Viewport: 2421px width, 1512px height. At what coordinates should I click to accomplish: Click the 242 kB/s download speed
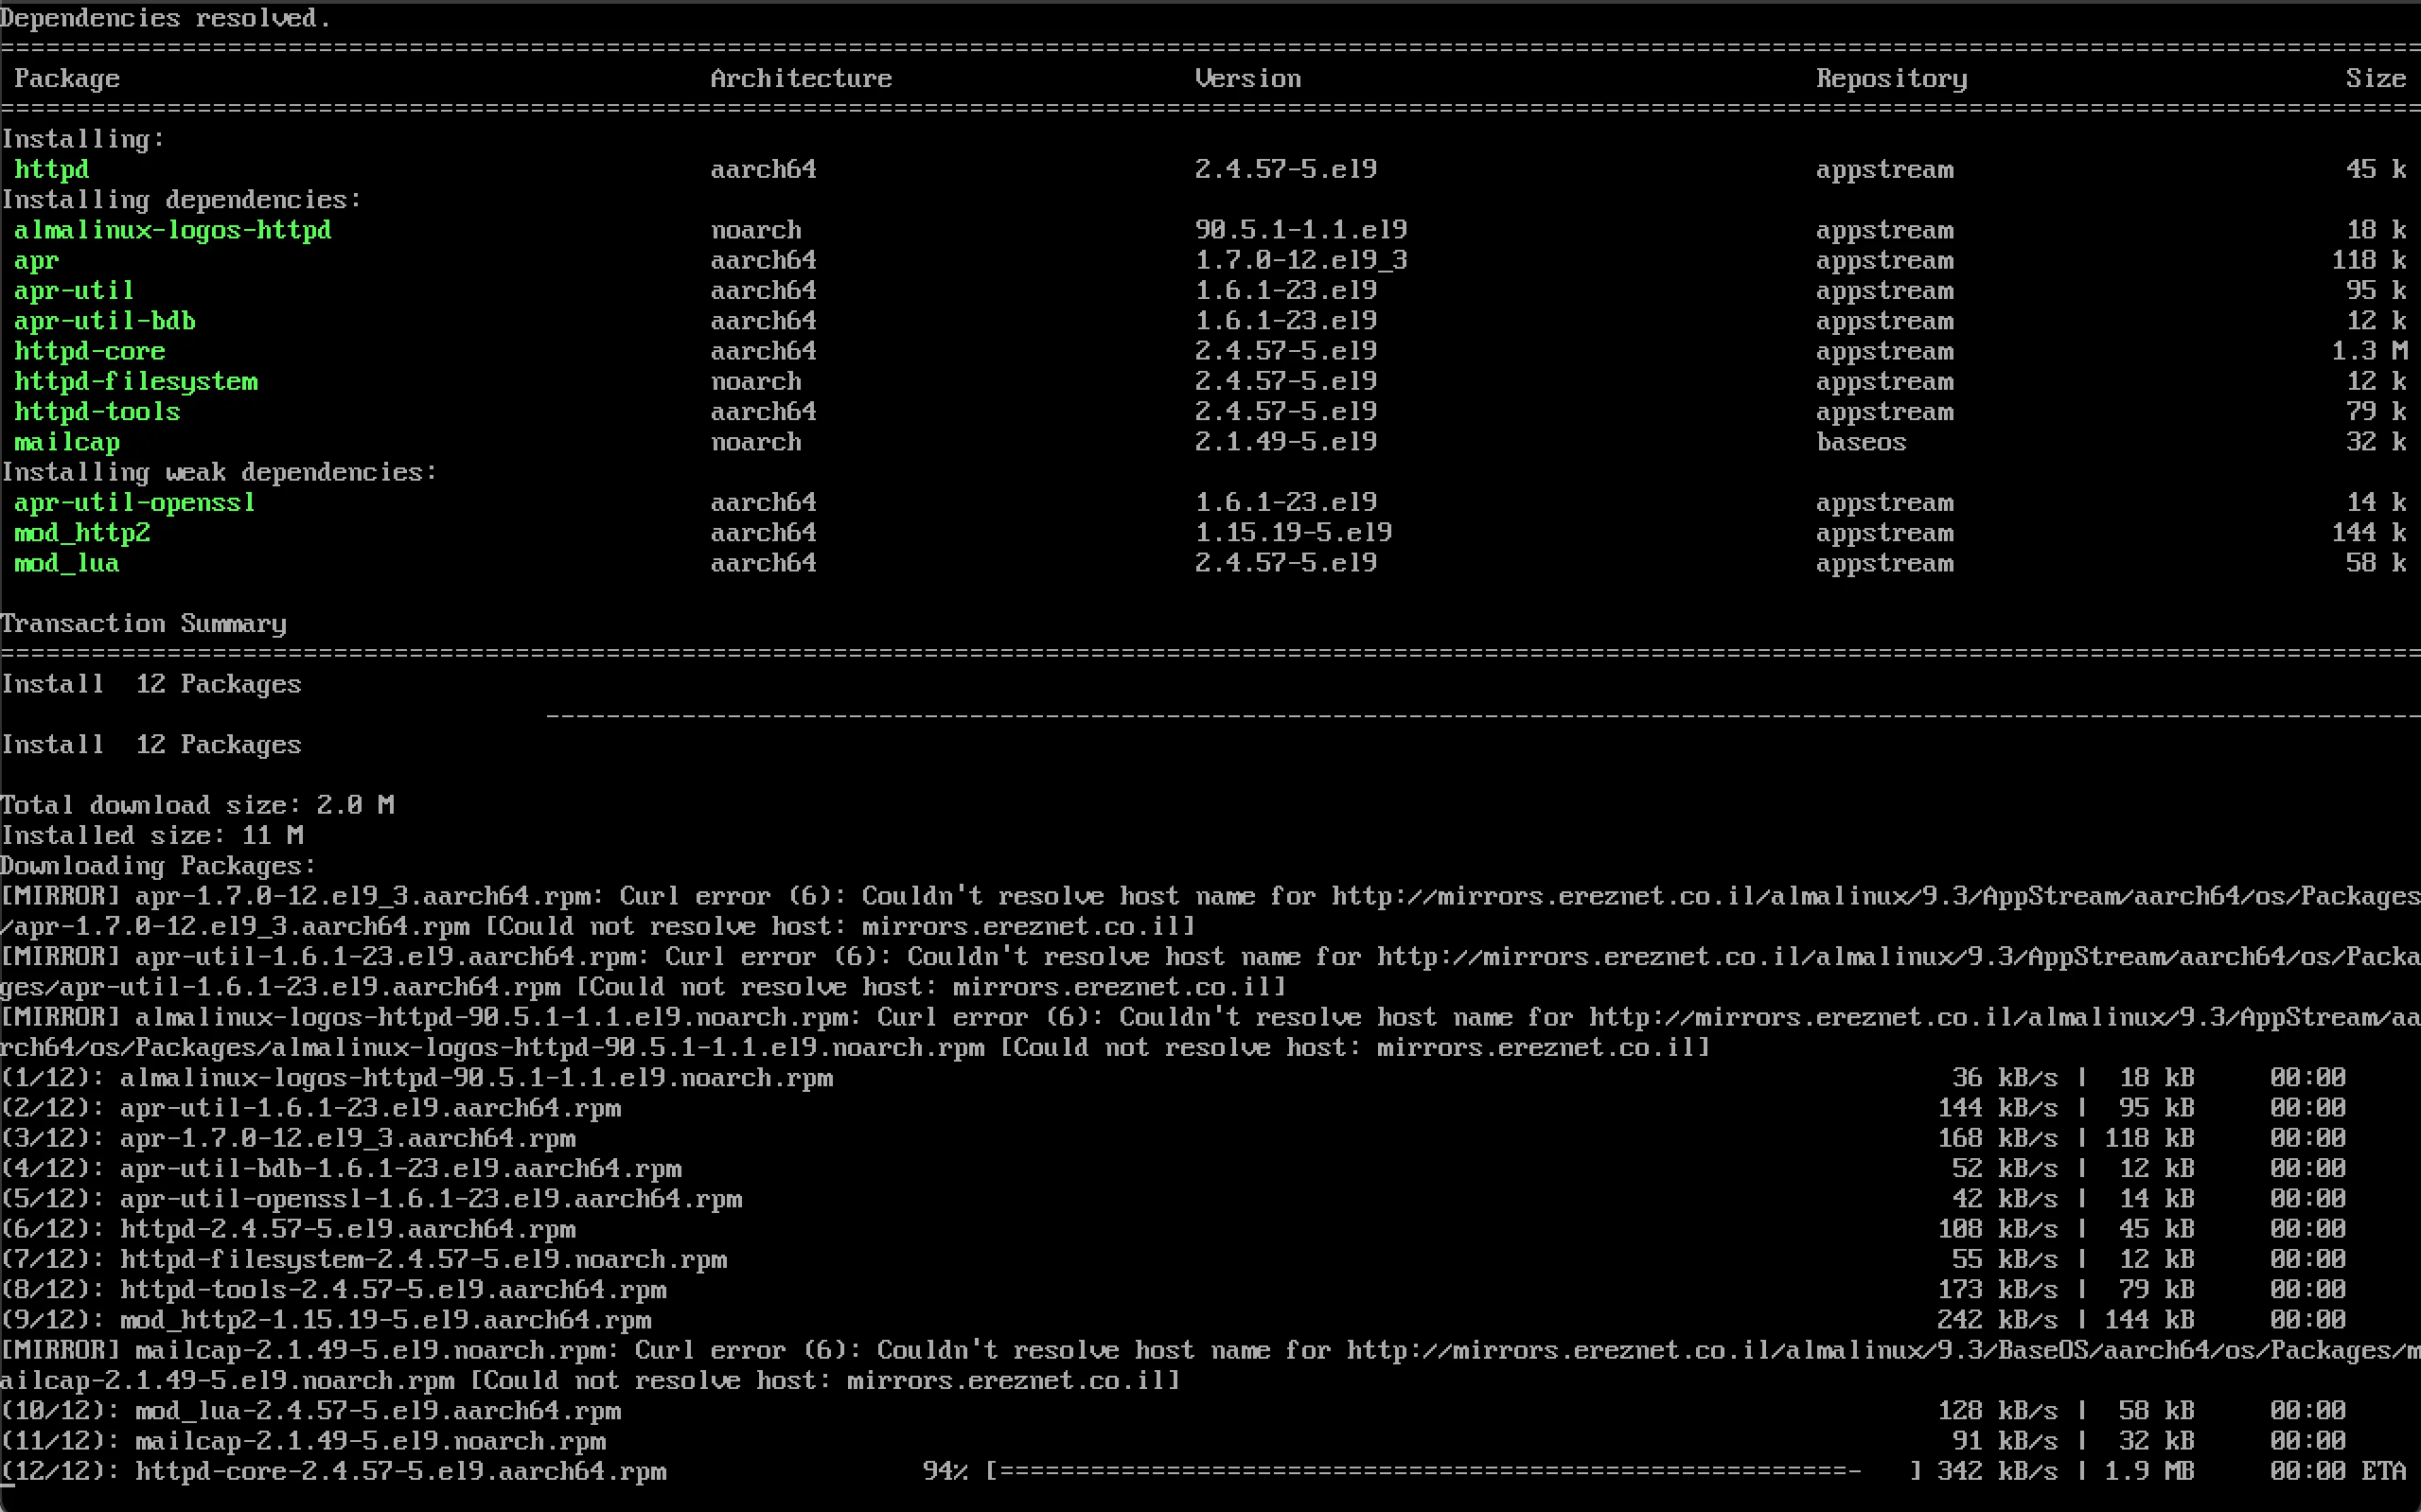tap(1997, 1320)
